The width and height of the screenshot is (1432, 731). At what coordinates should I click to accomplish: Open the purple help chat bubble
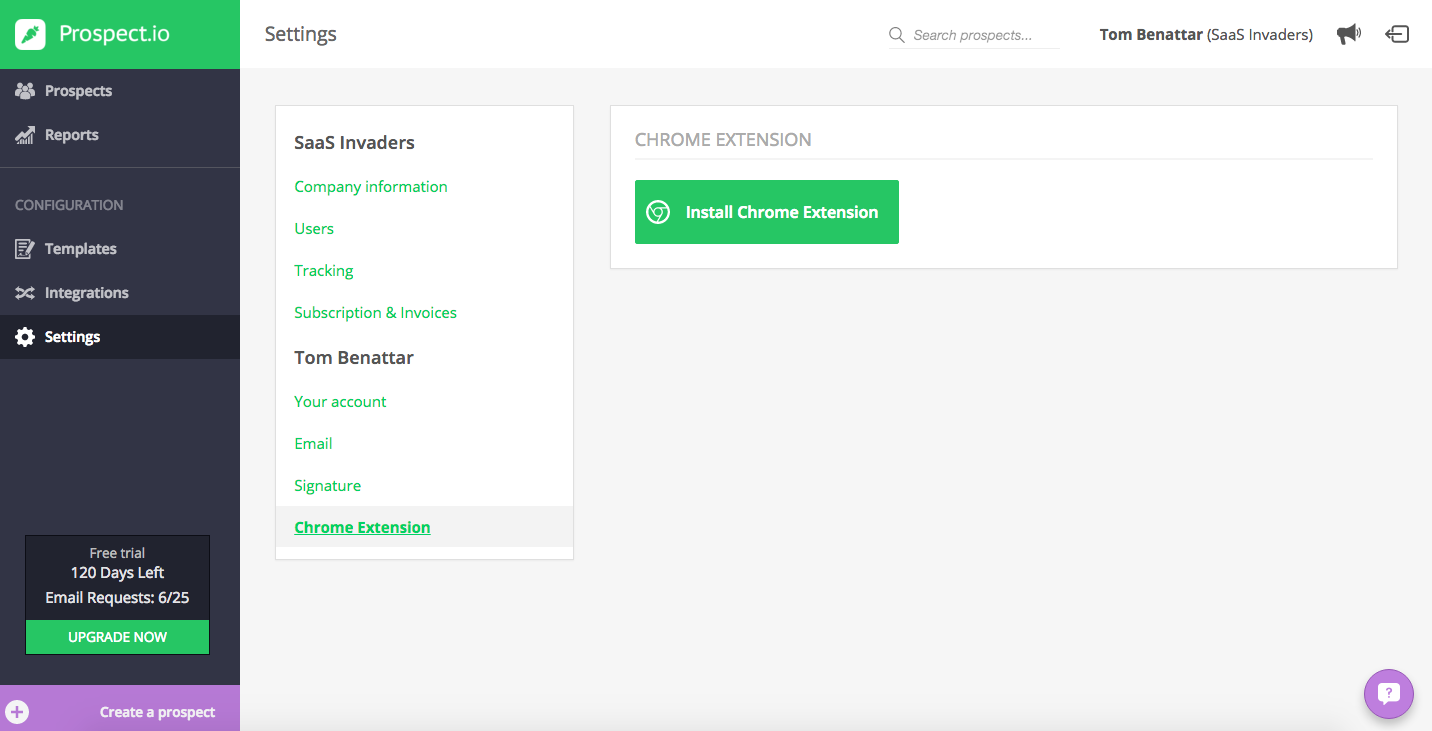click(1389, 694)
